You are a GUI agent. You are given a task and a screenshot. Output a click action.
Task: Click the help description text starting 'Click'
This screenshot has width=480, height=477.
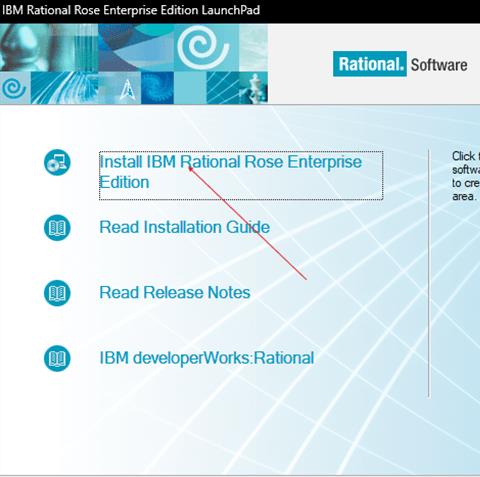point(466,176)
